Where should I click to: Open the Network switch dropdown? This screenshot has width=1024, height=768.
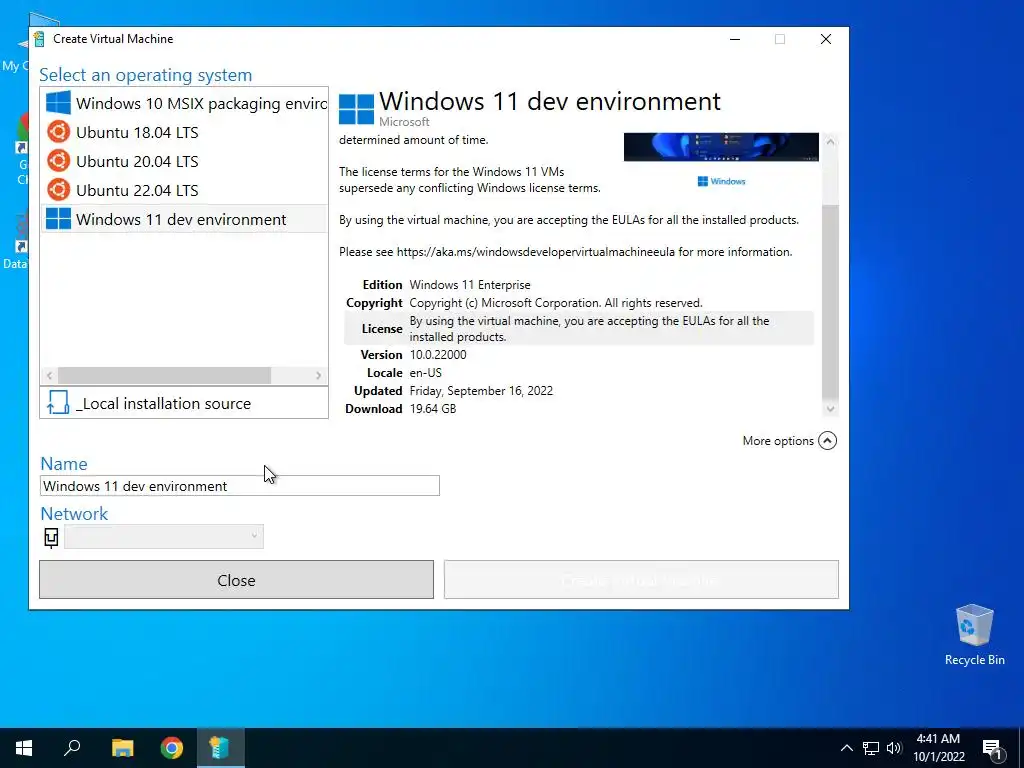pyautogui.click(x=164, y=536)
